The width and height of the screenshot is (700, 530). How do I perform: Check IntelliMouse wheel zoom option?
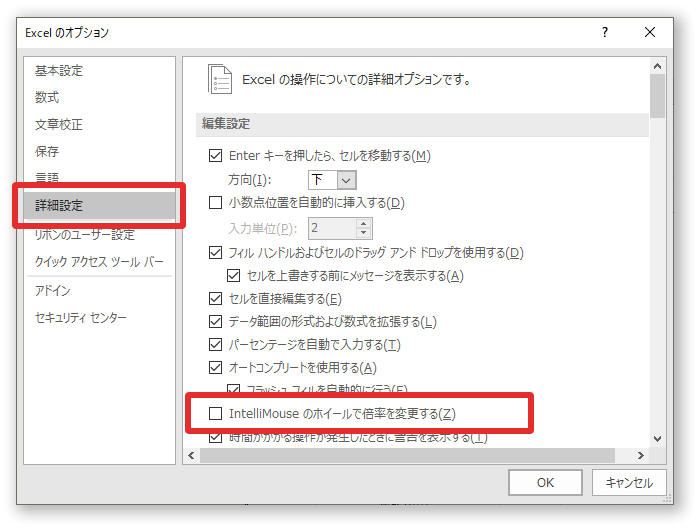click(215, 413)
